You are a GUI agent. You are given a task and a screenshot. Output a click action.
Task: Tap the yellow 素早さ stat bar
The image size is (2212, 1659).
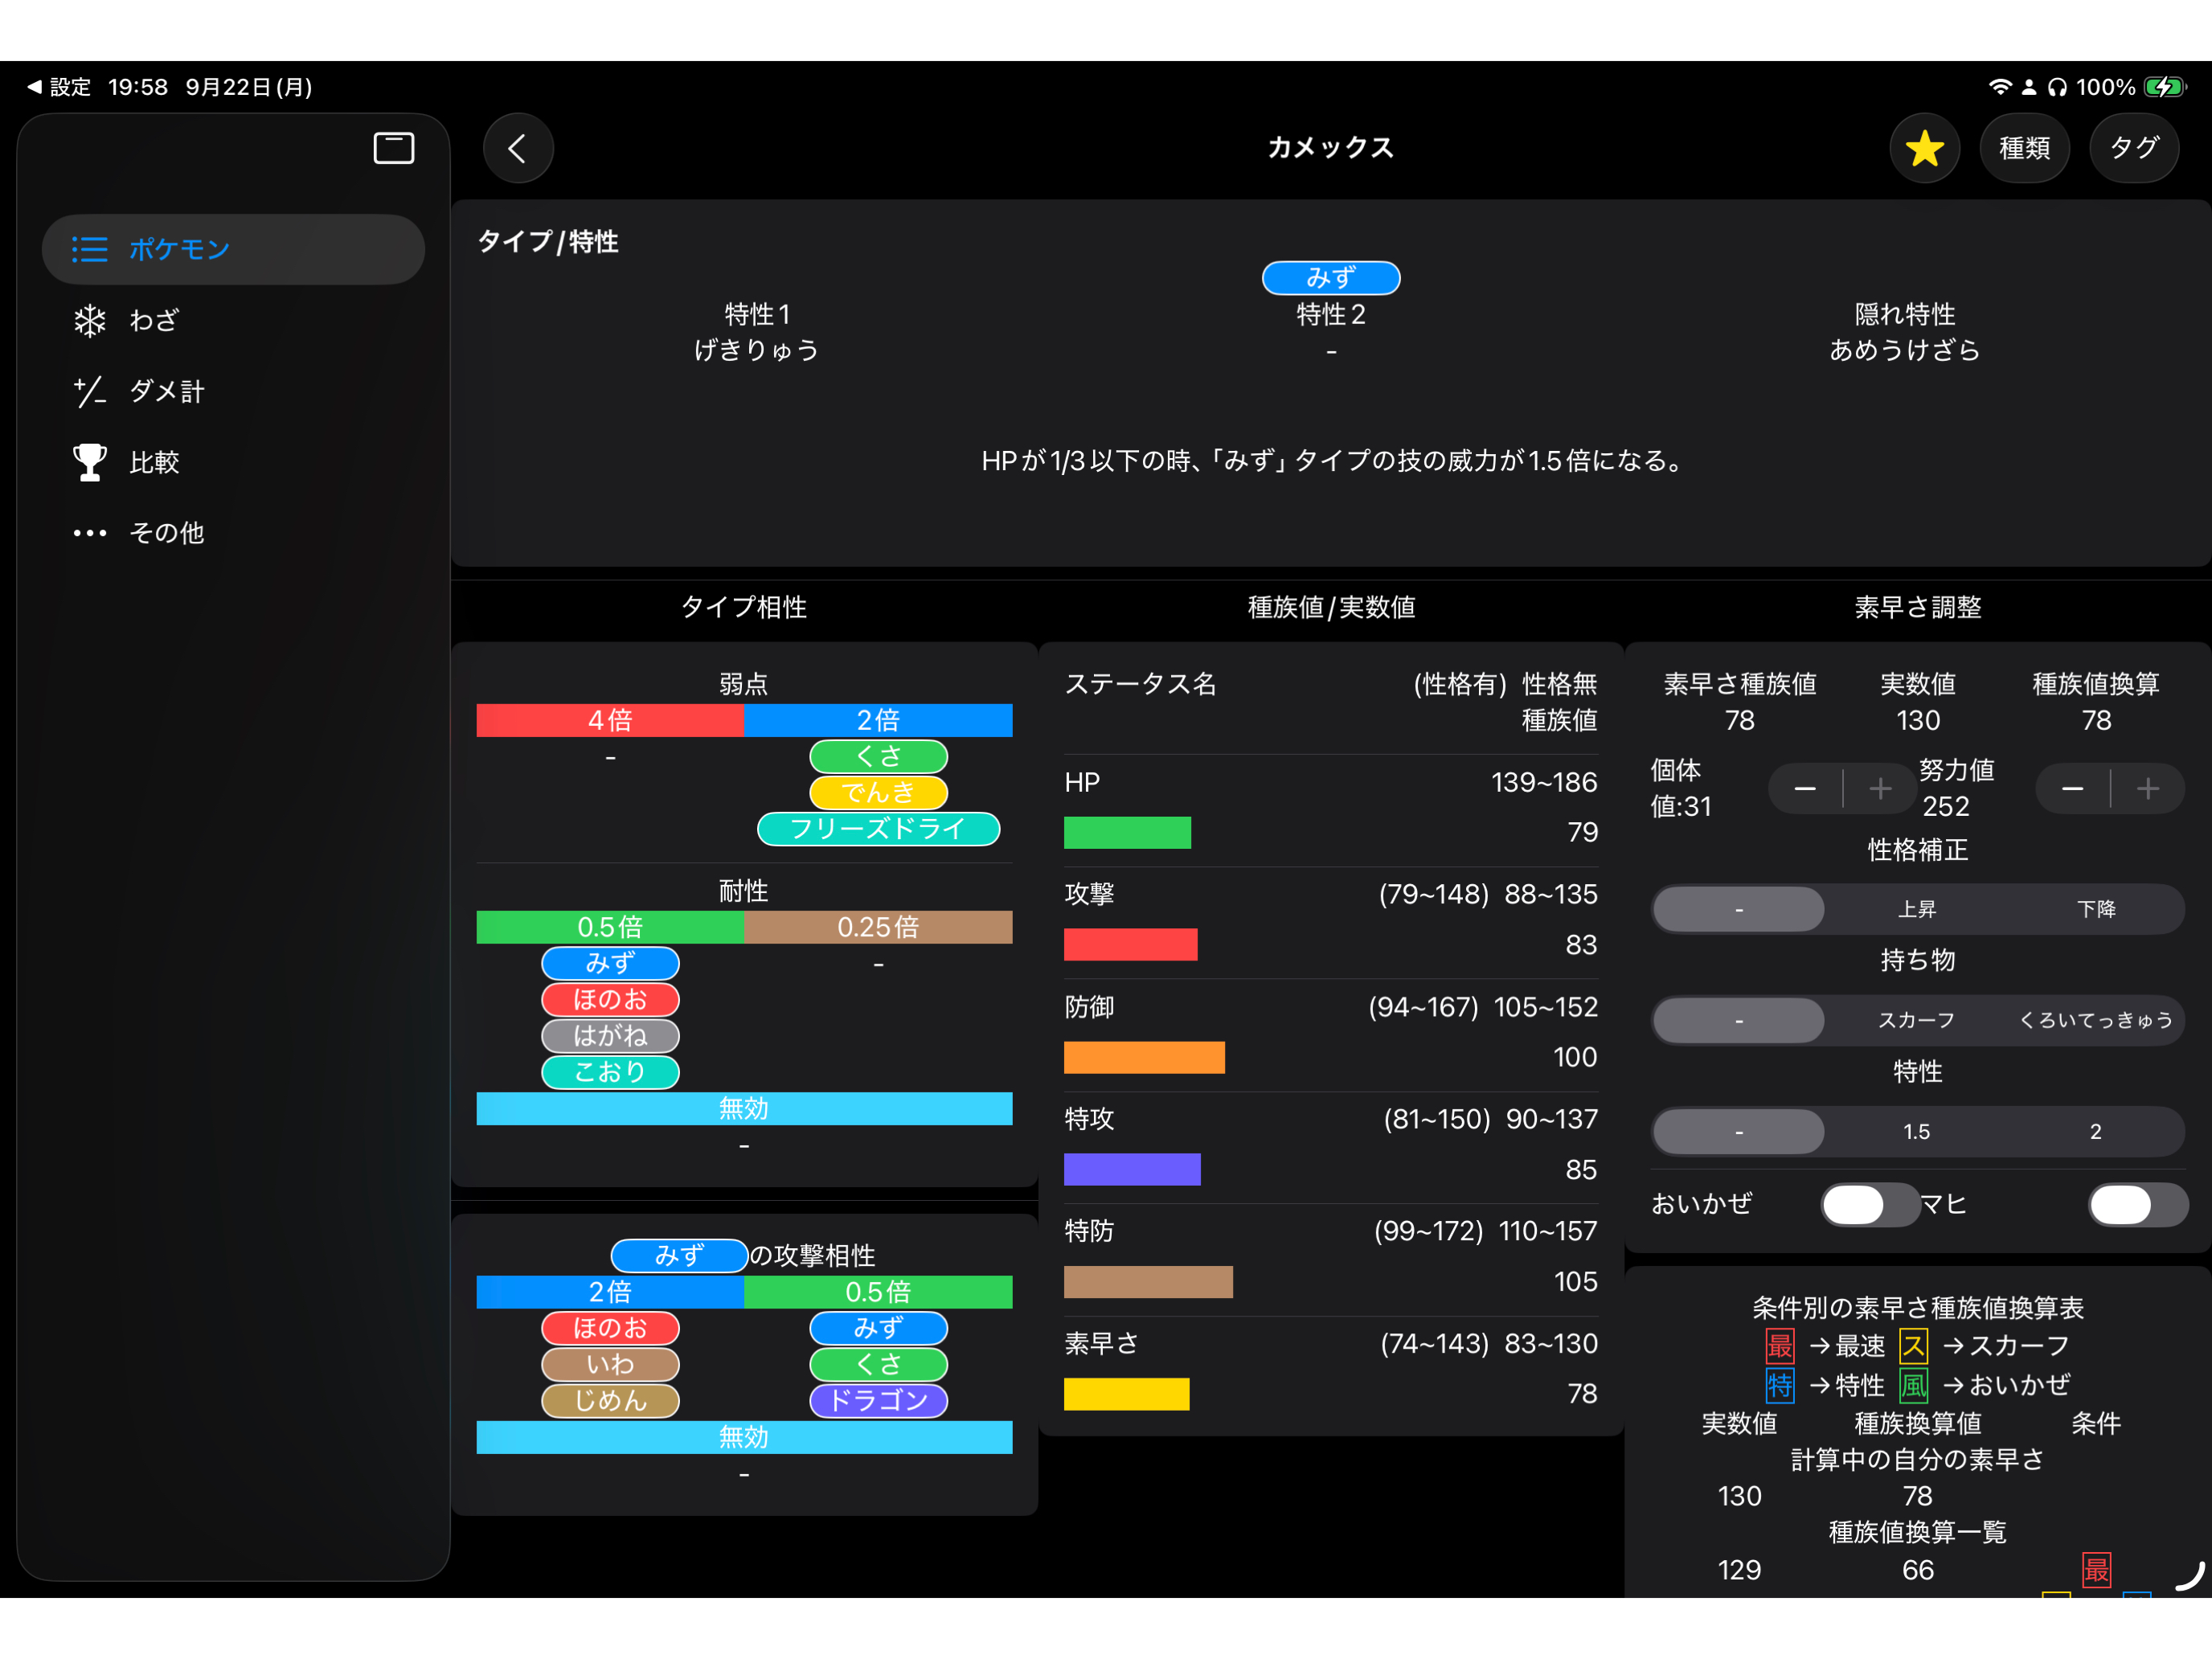1126,1394
